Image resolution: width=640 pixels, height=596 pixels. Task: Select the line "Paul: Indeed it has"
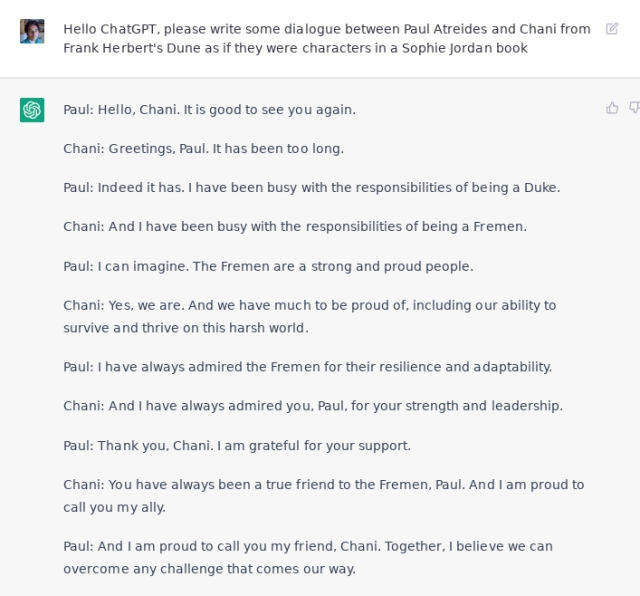[311, 187]
